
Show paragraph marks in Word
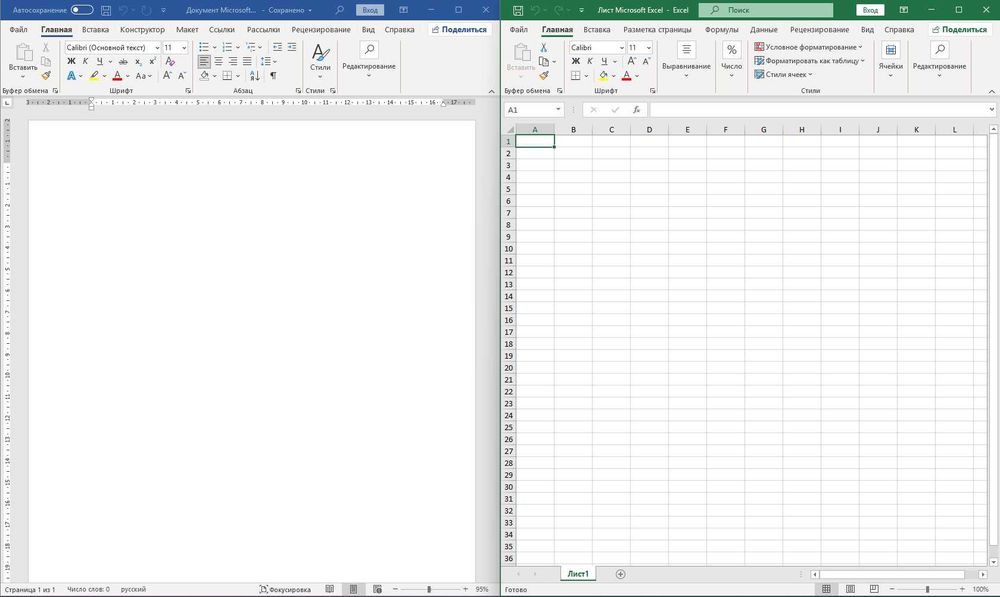pos(273,75)
